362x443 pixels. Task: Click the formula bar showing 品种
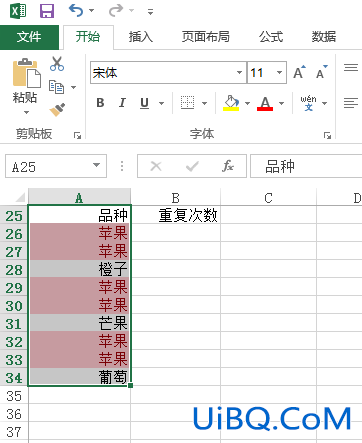click(x=306, y=166)
